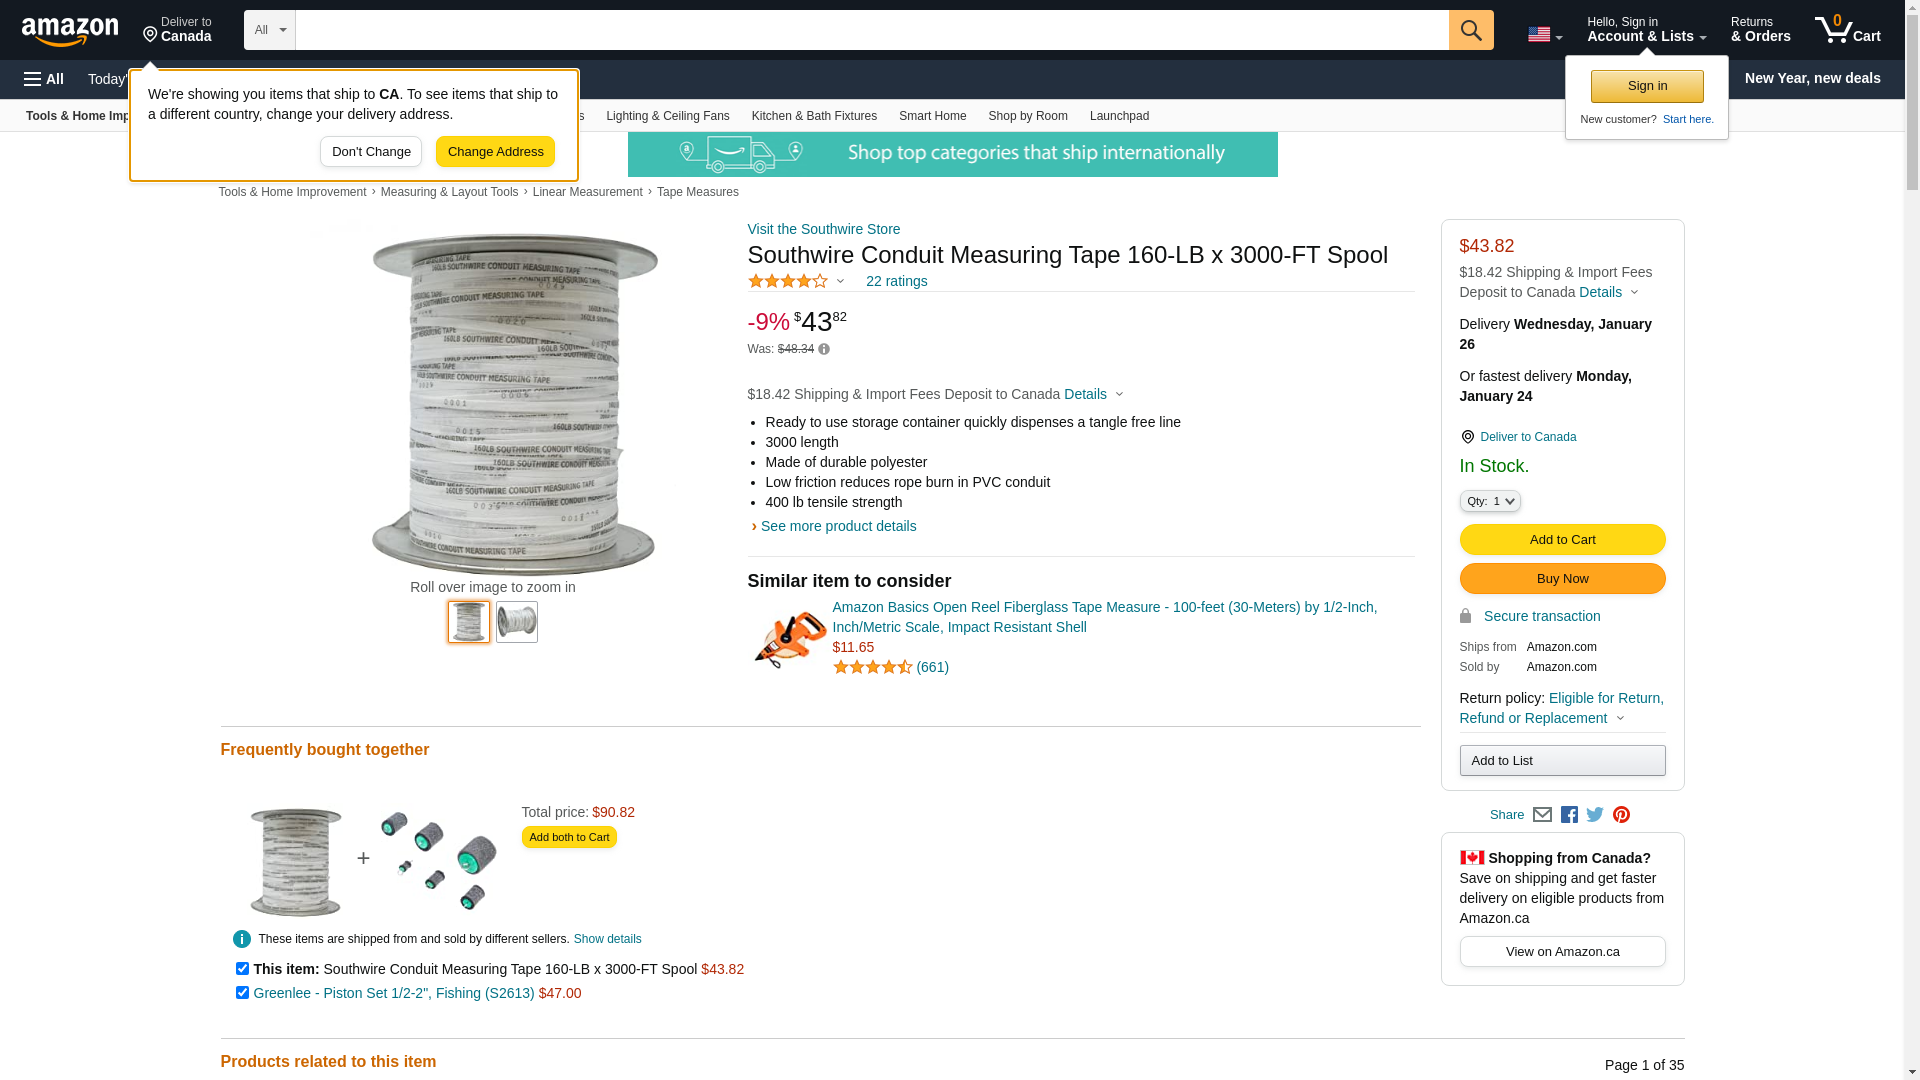Open the All search category dropdown
Viewport: 1920px width, 1080px height.
point(269,30)
